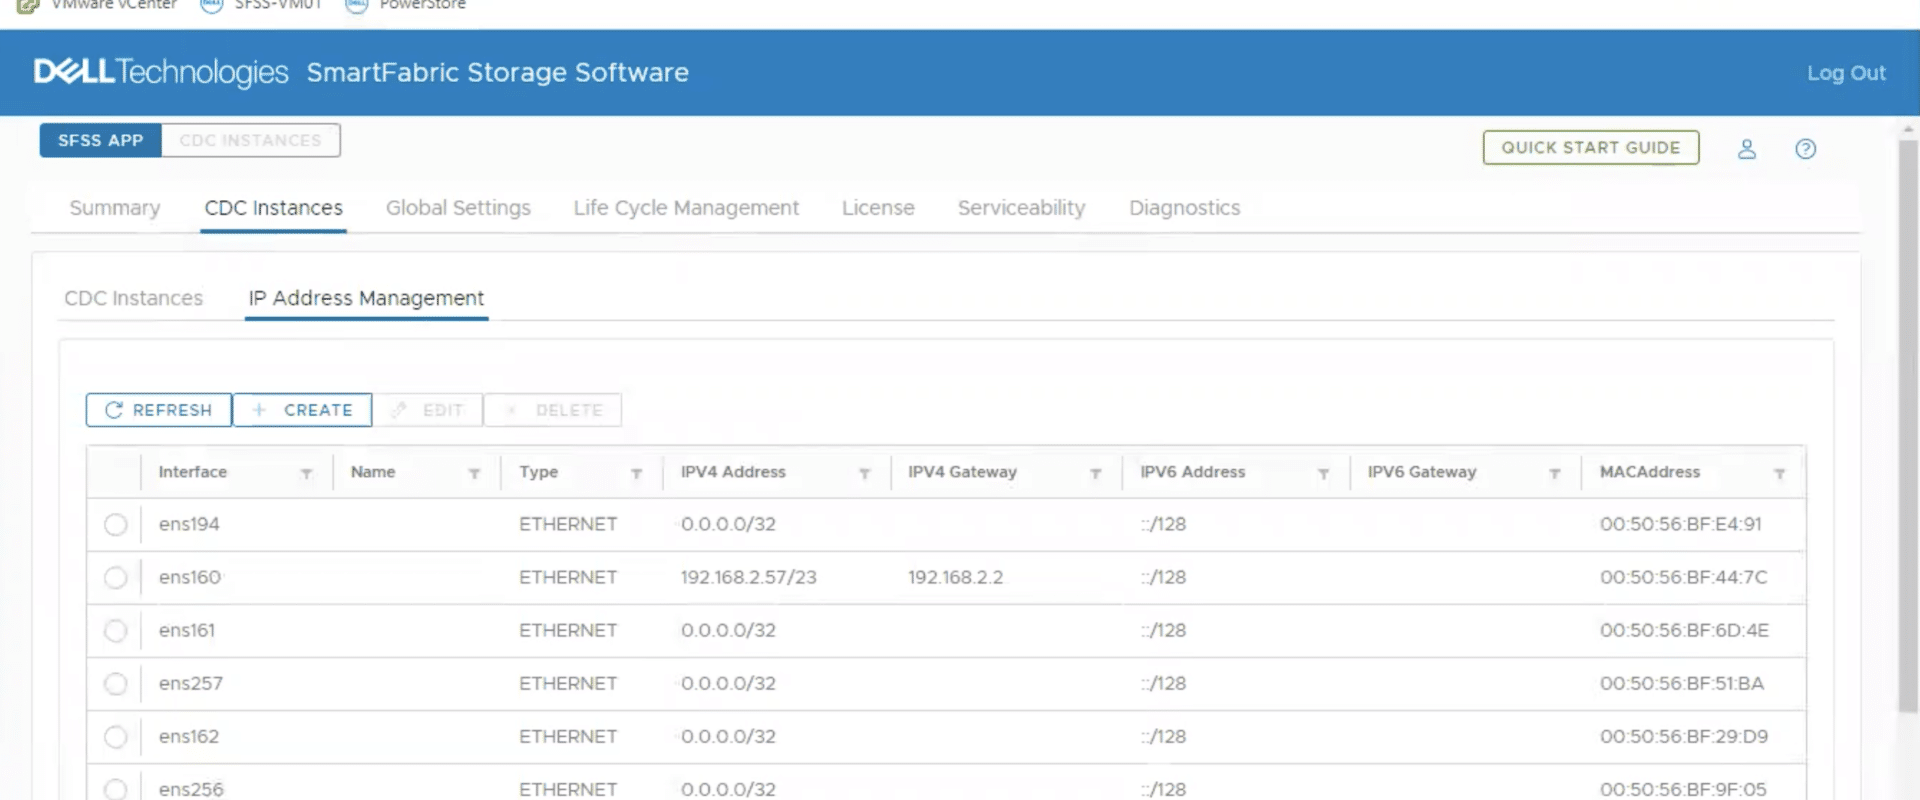Viewport: 1920px width, 800px height.
Task: Select the ens161 row radio button
Action: (116, 630)
